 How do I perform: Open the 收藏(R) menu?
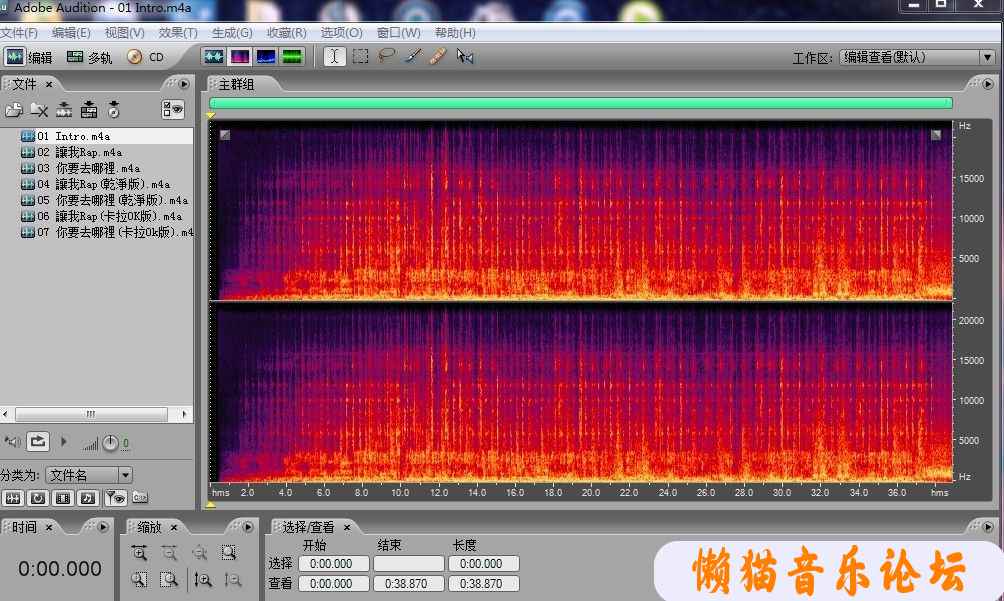[286, 33]
